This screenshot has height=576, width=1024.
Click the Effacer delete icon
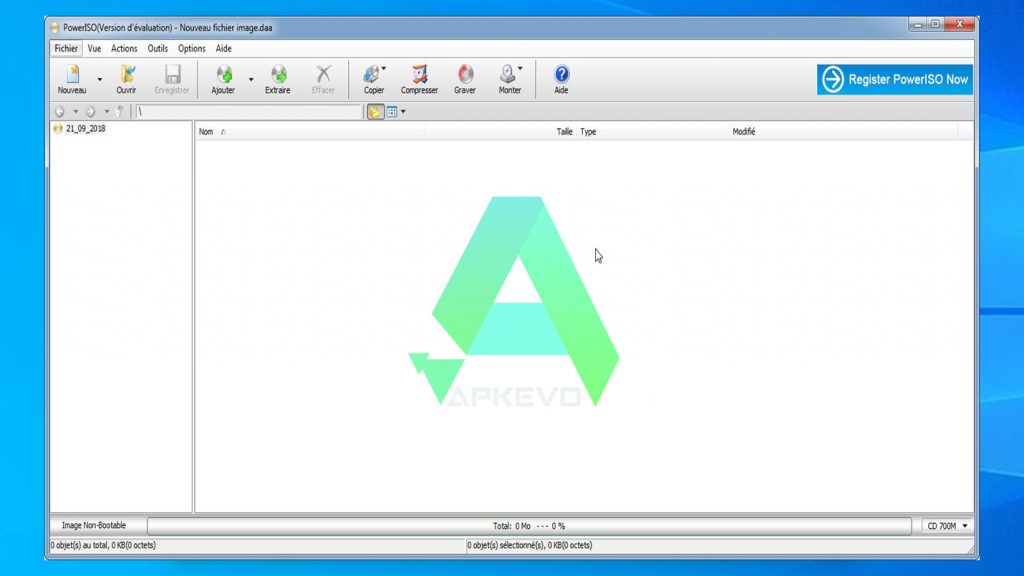[x=323, y=74]
